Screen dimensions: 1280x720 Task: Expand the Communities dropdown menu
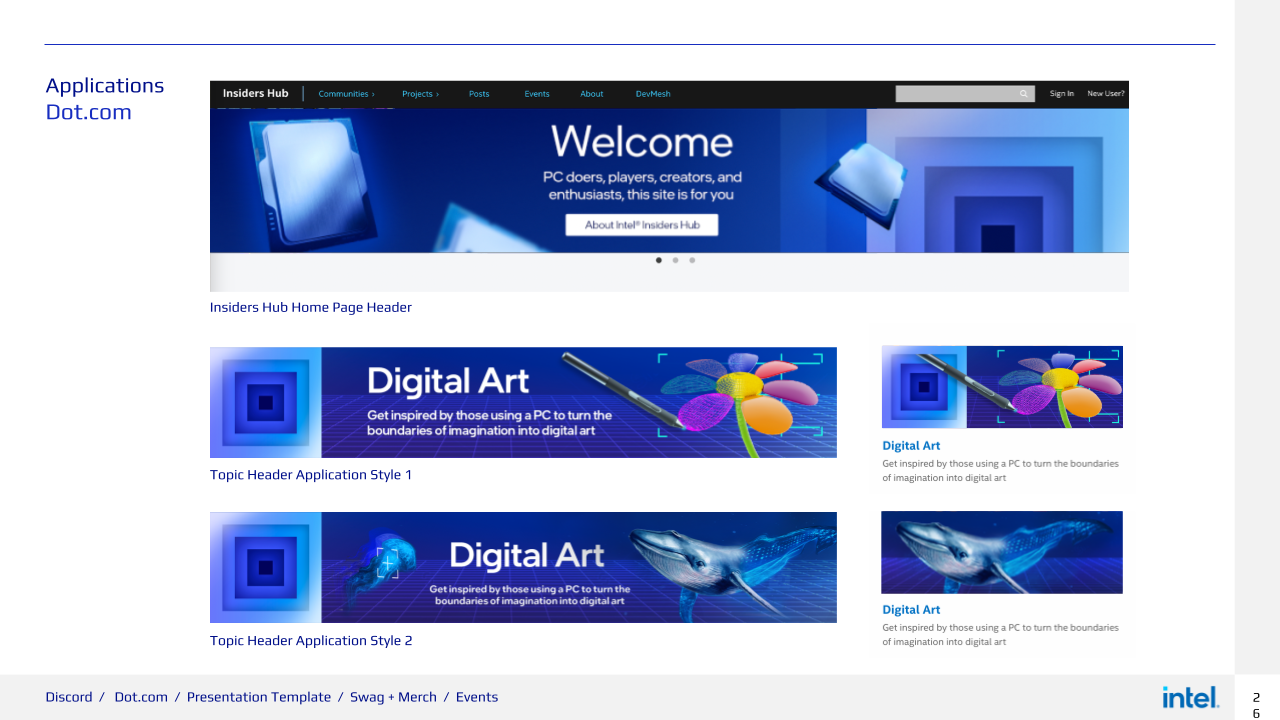point(345,93)
